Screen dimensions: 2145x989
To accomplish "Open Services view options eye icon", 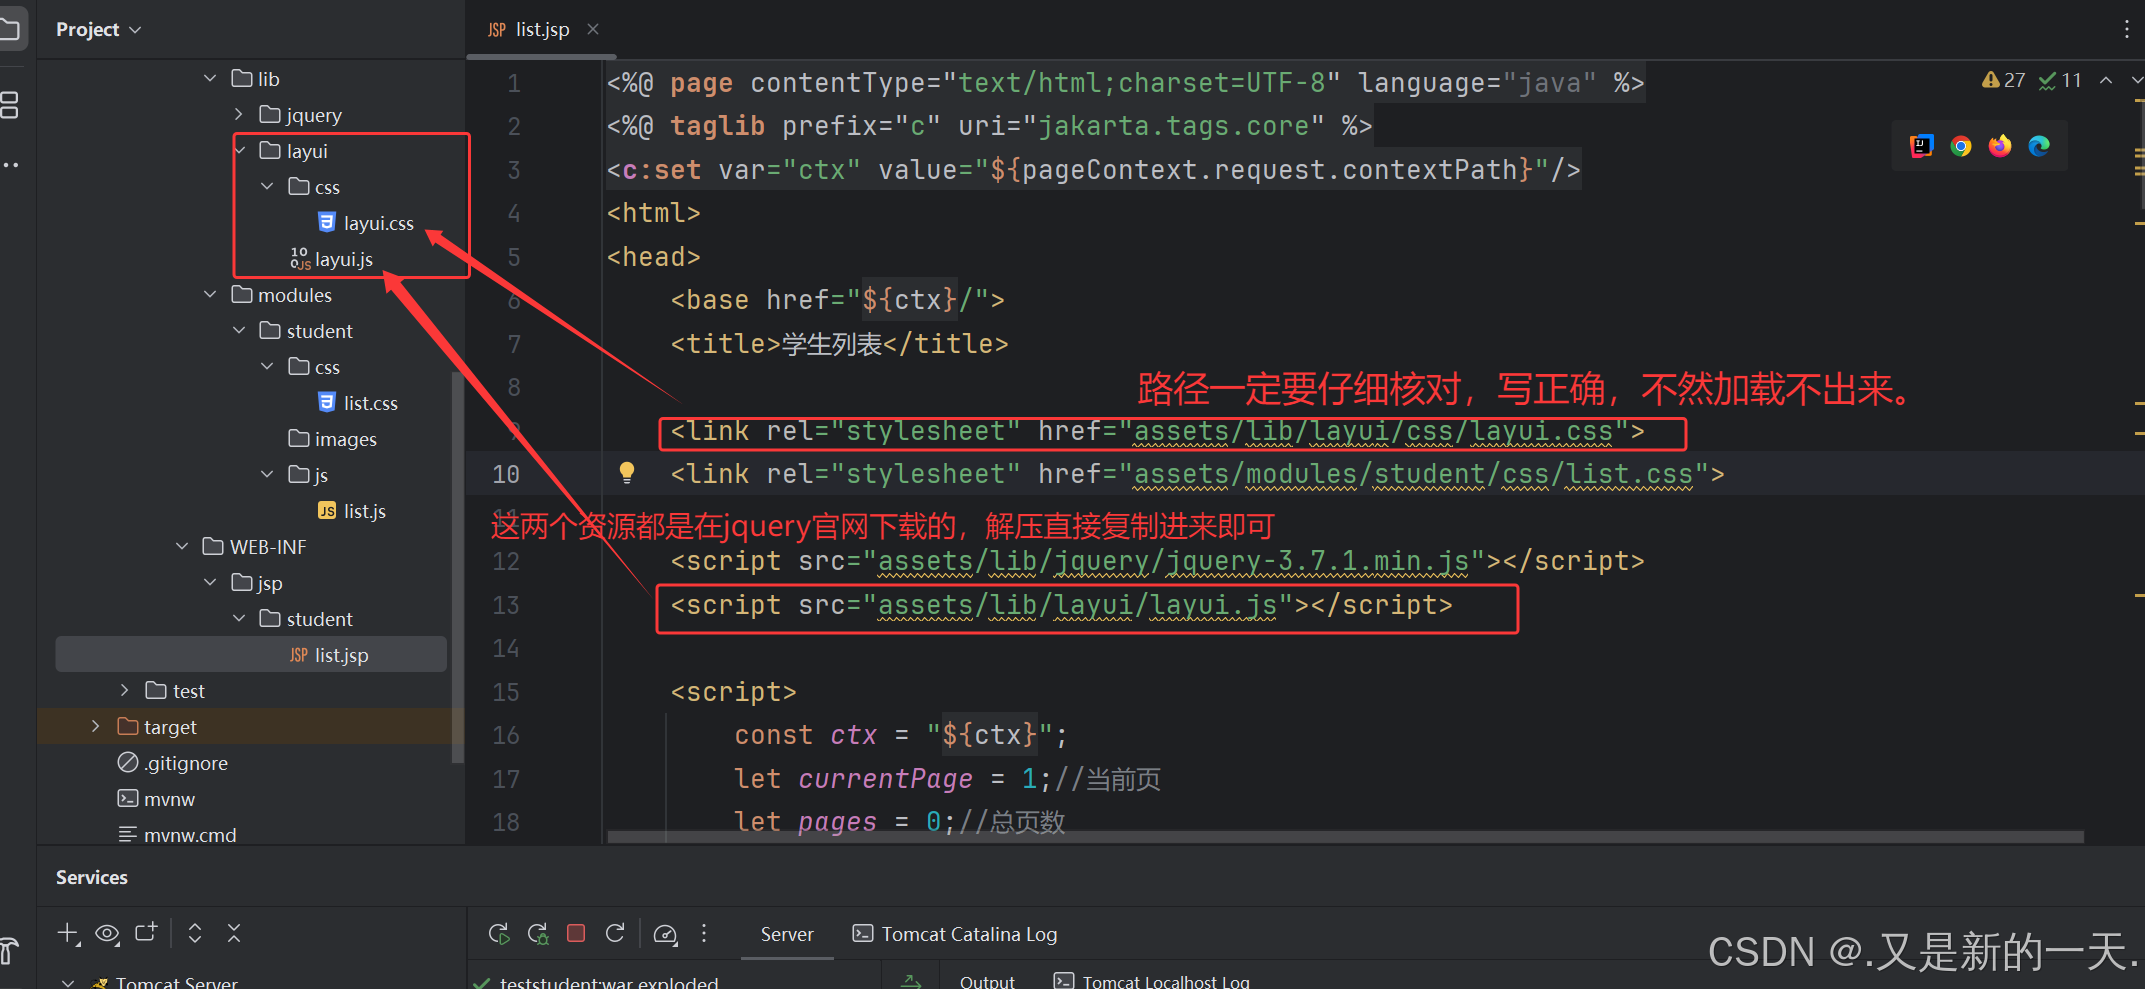I will click(x=107, y=933).
